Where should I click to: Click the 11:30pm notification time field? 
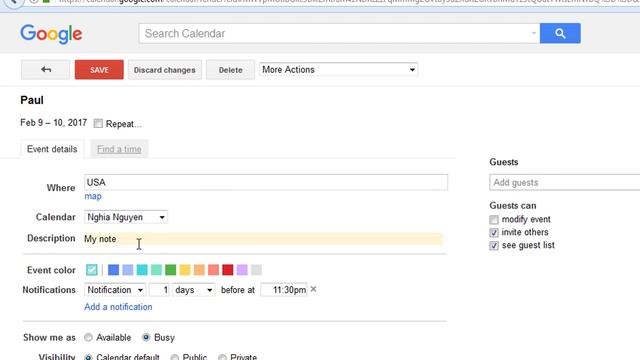(x=284, y=290)
